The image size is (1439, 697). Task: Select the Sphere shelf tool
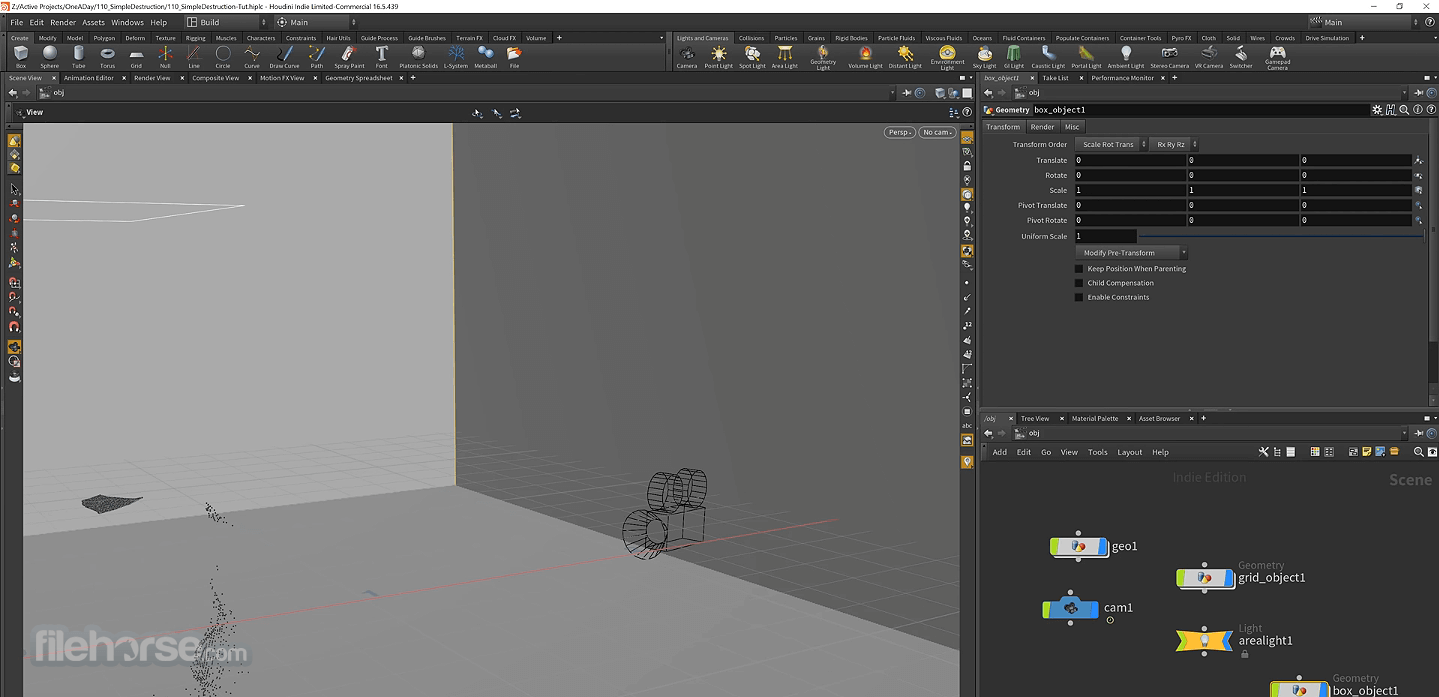50,56
